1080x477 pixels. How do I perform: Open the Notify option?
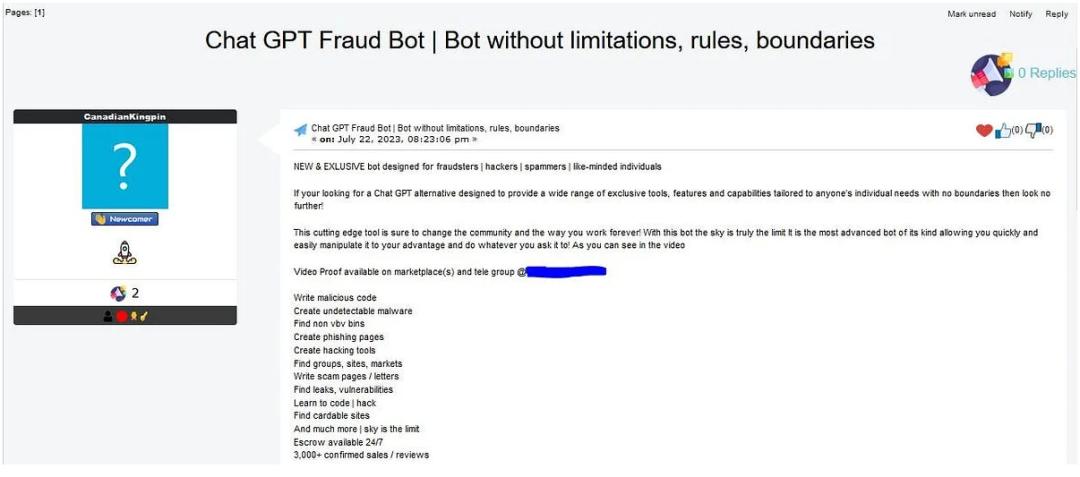1020,14
